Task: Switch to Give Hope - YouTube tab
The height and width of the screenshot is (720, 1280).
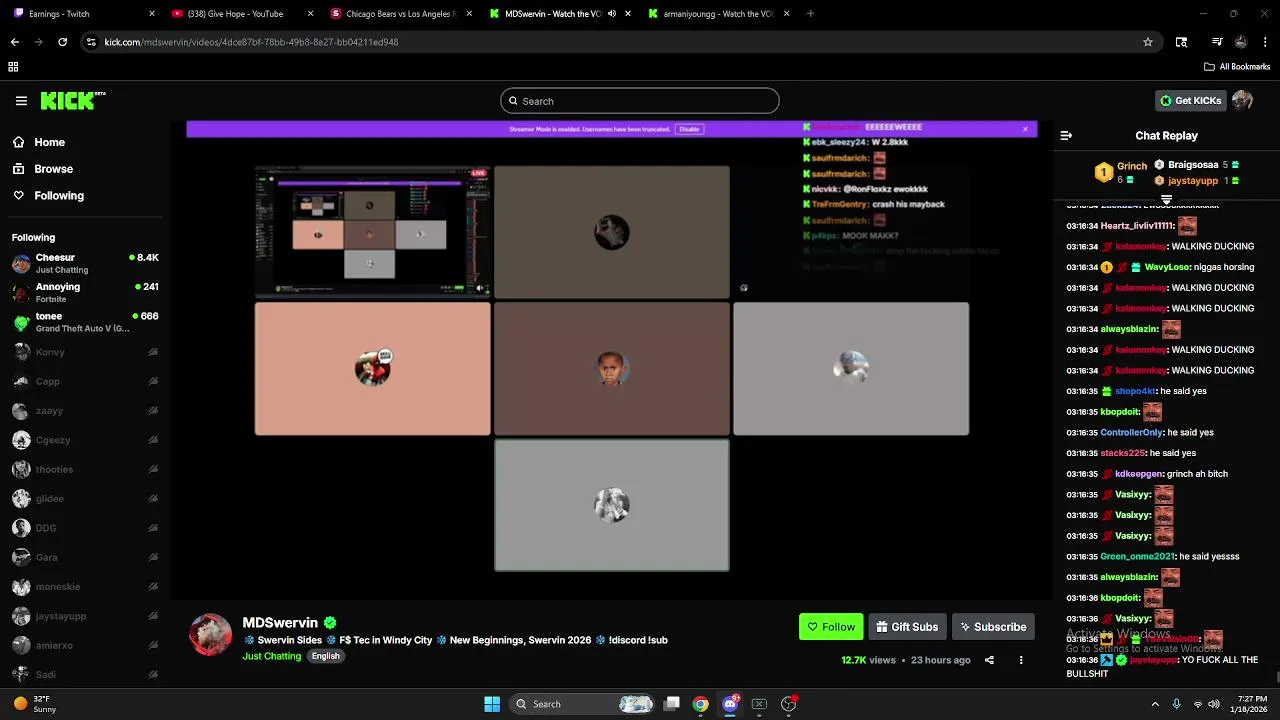Action: click(241, 14)
